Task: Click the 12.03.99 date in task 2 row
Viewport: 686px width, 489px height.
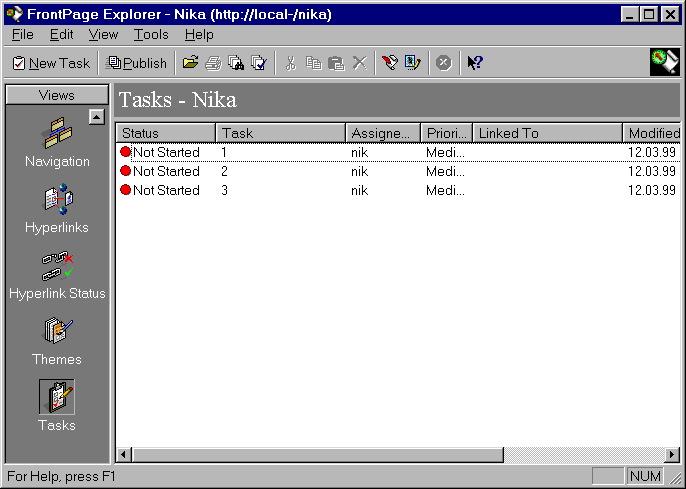Action: pyautogui.click(x=652, y=171)
